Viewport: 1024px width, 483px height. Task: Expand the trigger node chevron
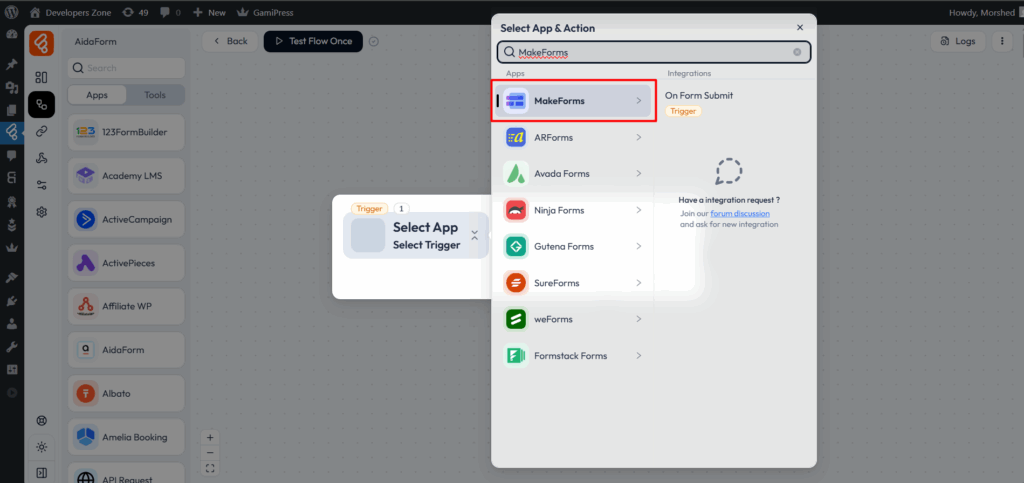pos(475,236)
